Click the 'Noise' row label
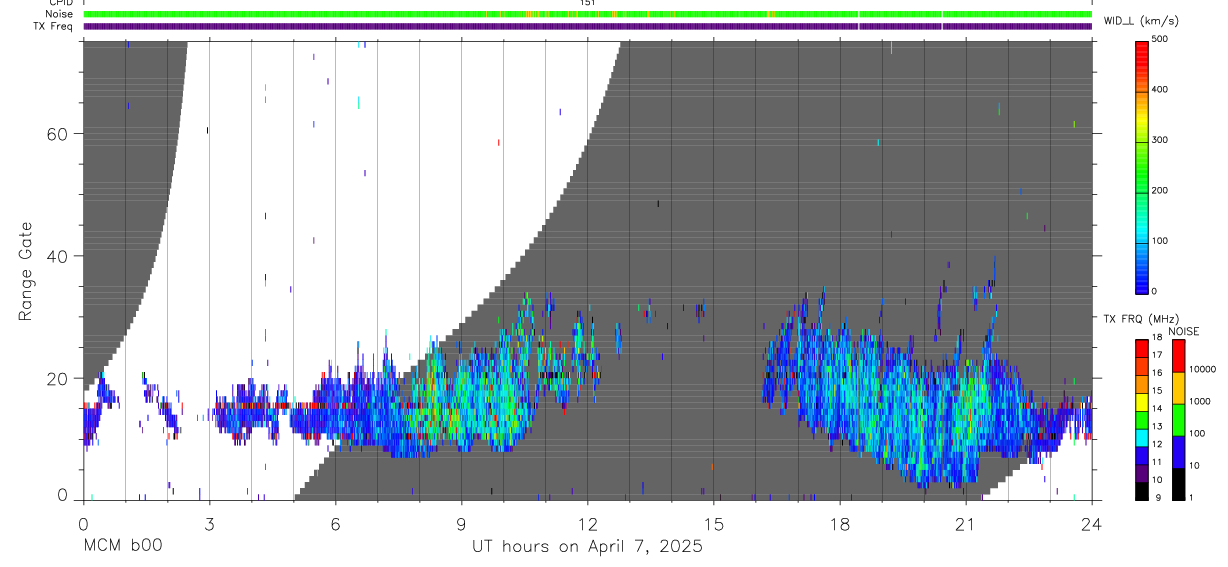Screen dimensions: 1228x567 point(60,14)
